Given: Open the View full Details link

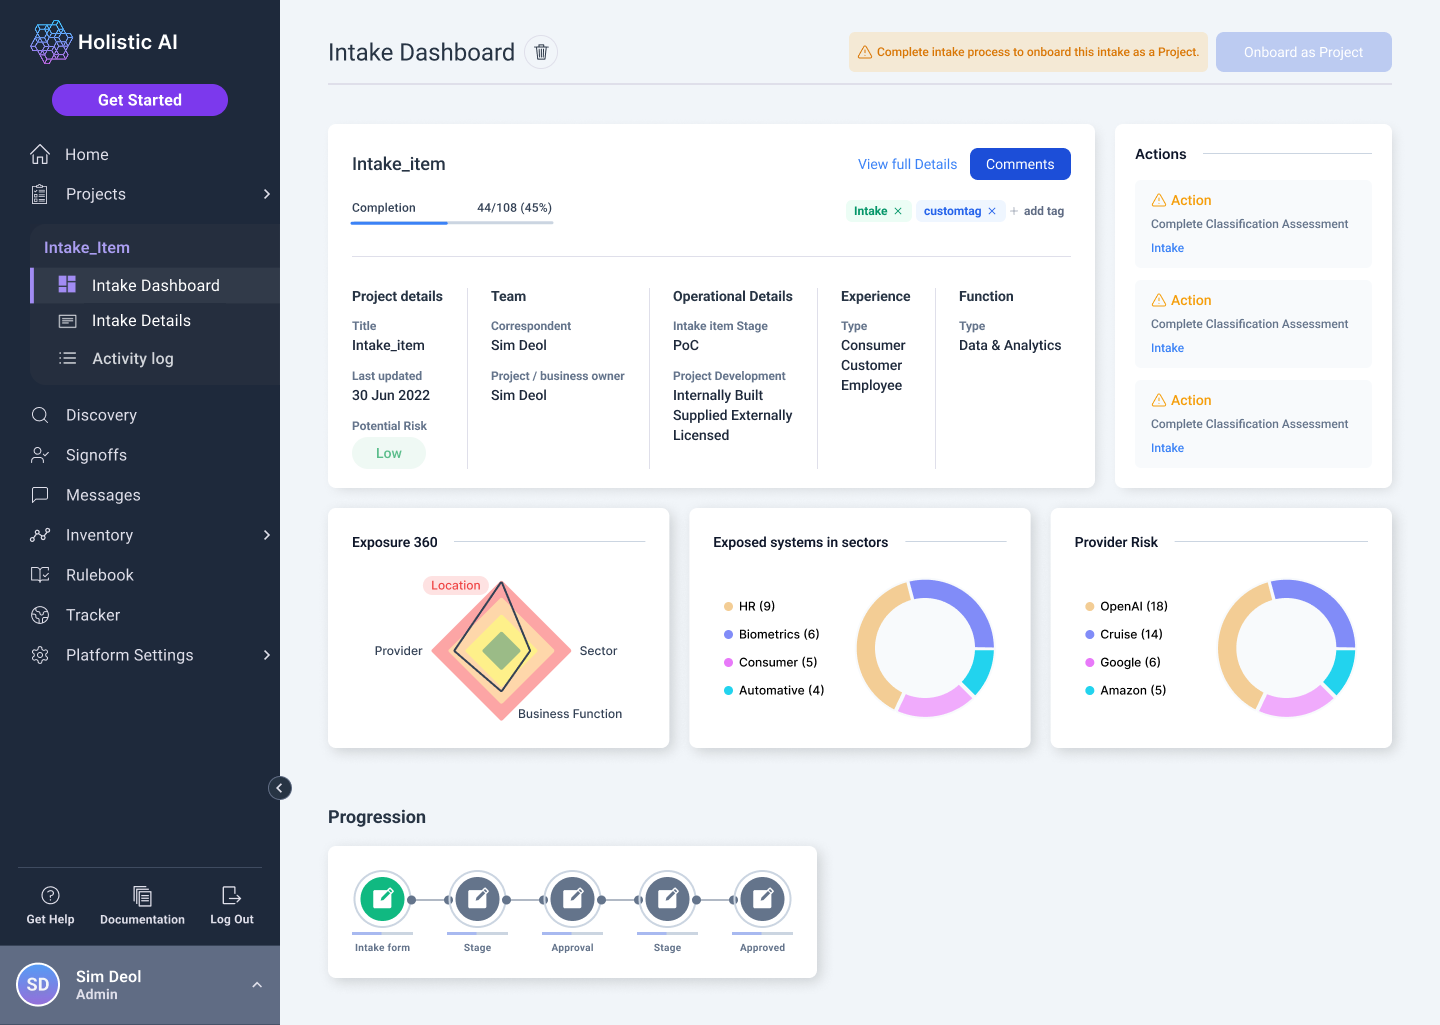Looking at the screenshot, I should pos(907,164).
